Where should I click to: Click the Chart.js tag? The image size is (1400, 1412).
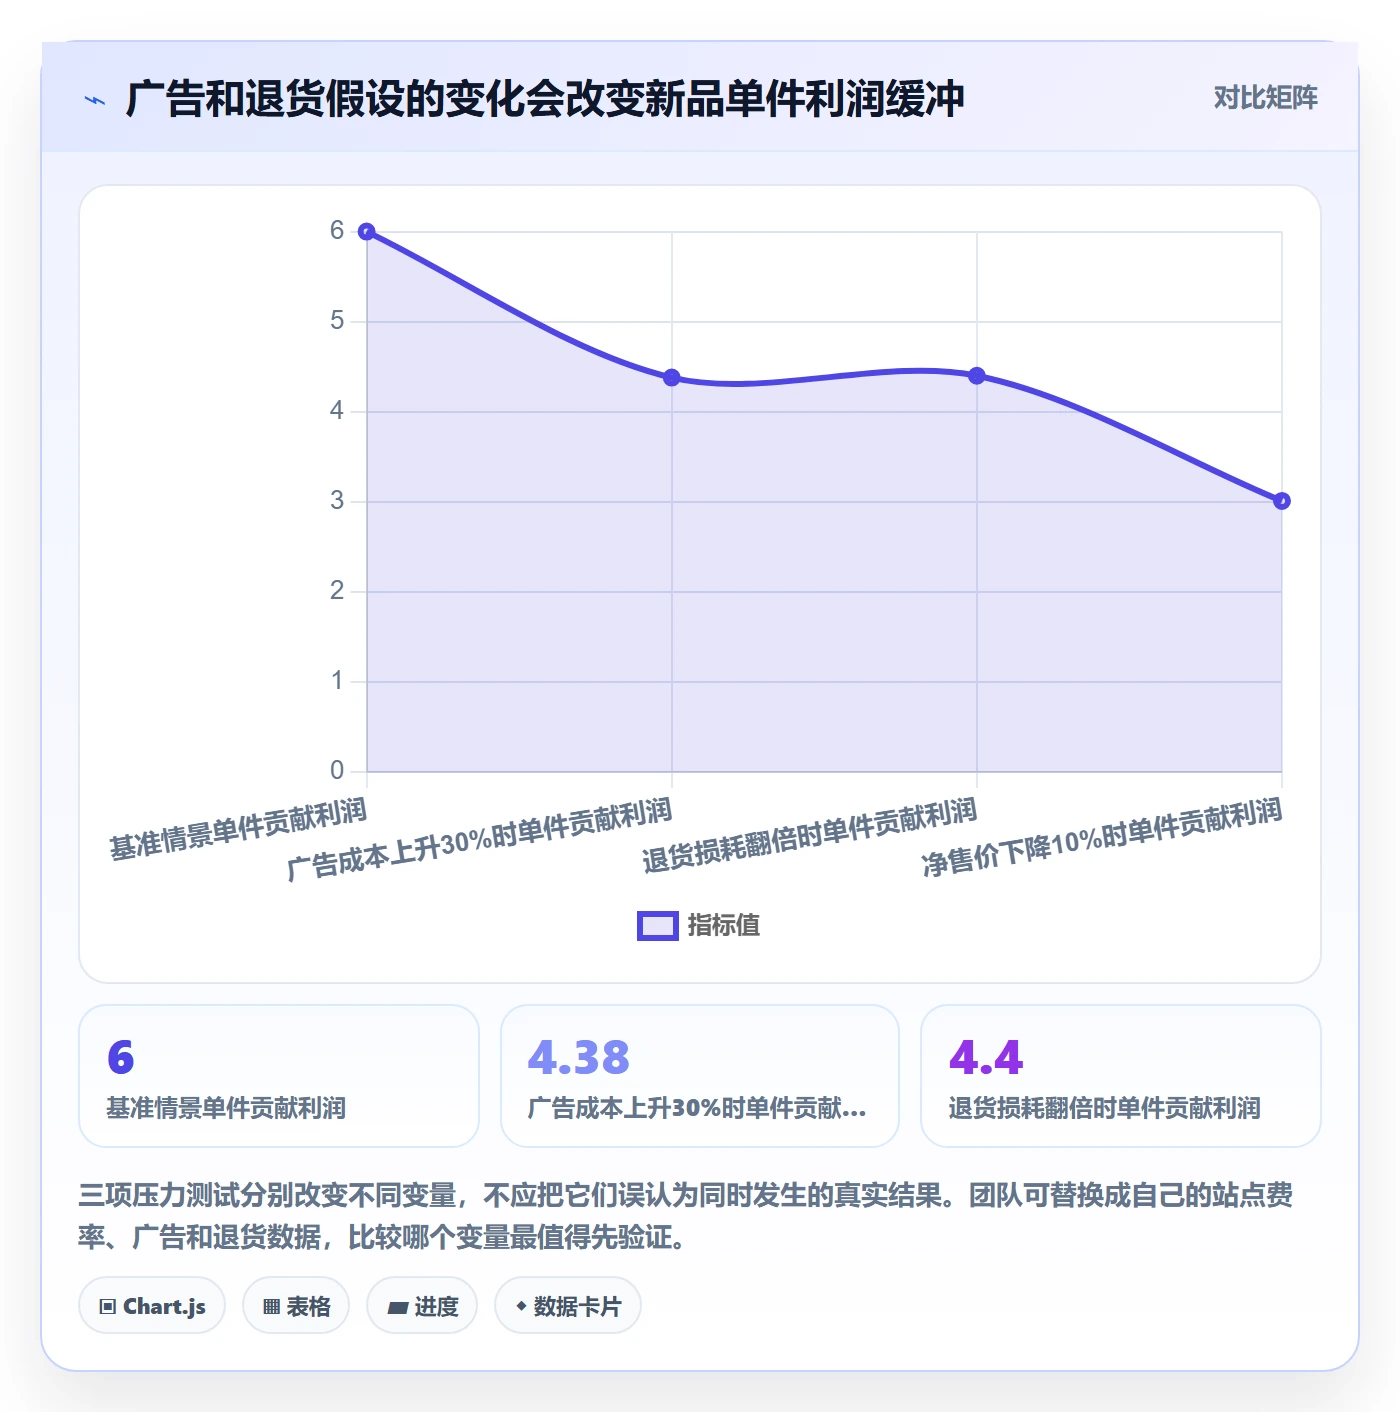click(x=152, y=1306)
